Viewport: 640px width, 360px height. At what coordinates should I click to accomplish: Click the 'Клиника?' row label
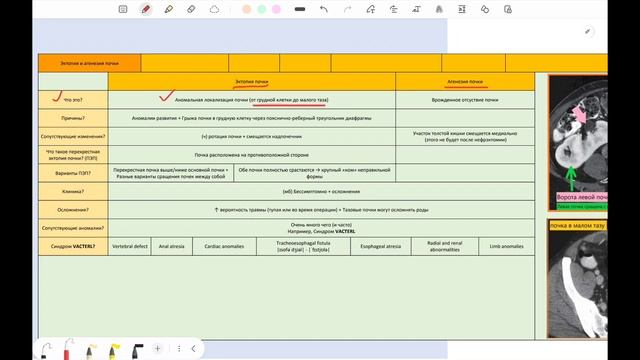pyautogui.click(x=73, y=191)
